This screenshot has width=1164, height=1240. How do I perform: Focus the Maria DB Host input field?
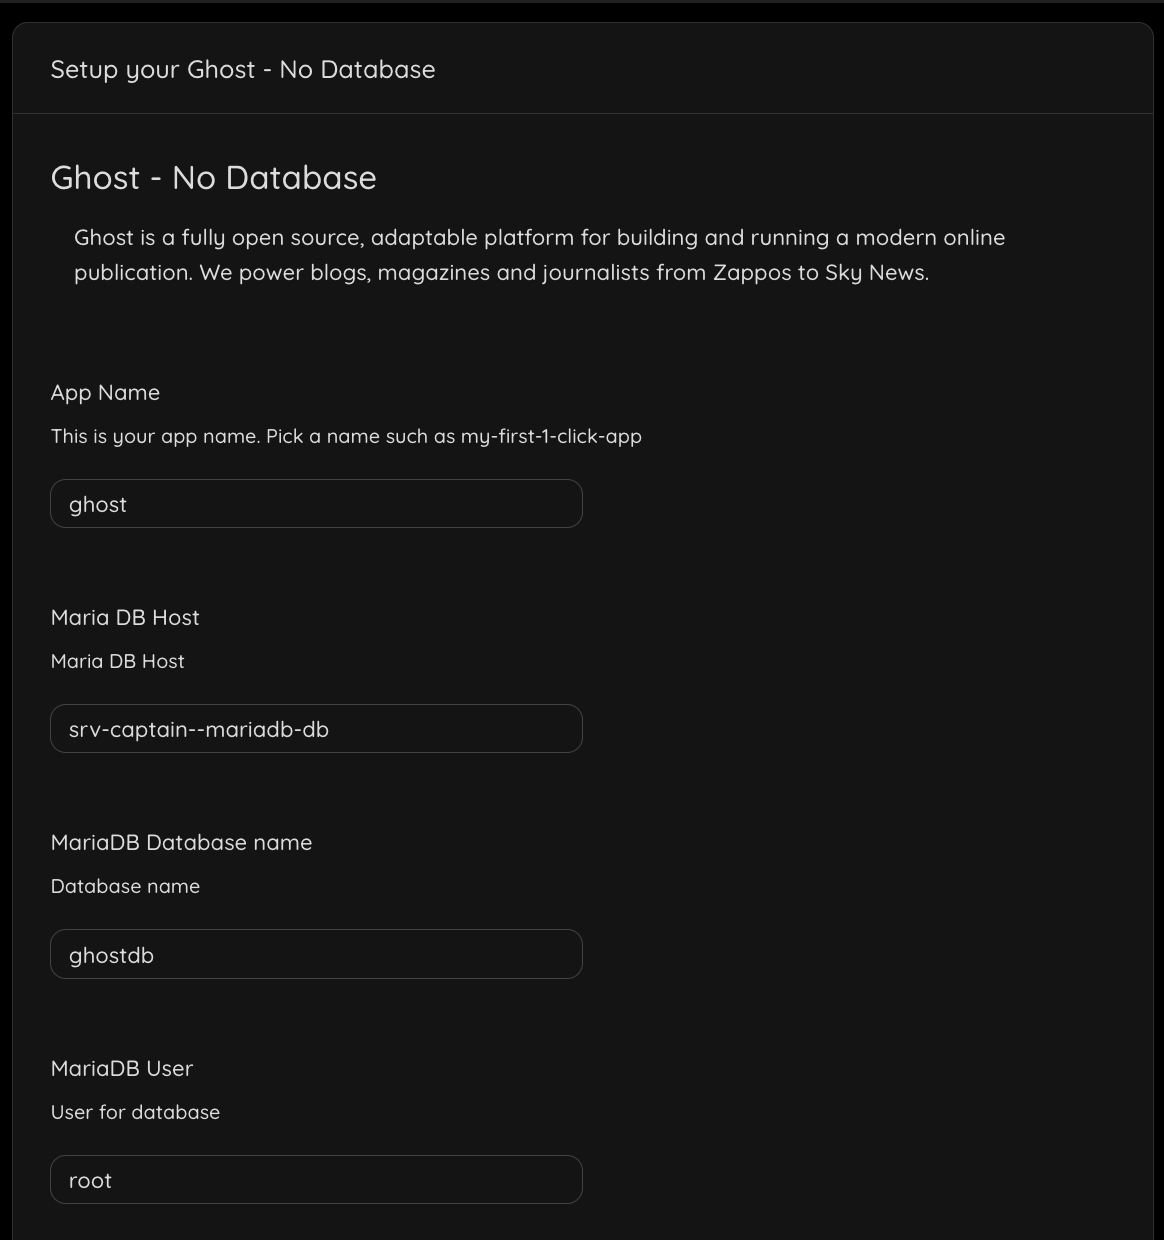316,729
